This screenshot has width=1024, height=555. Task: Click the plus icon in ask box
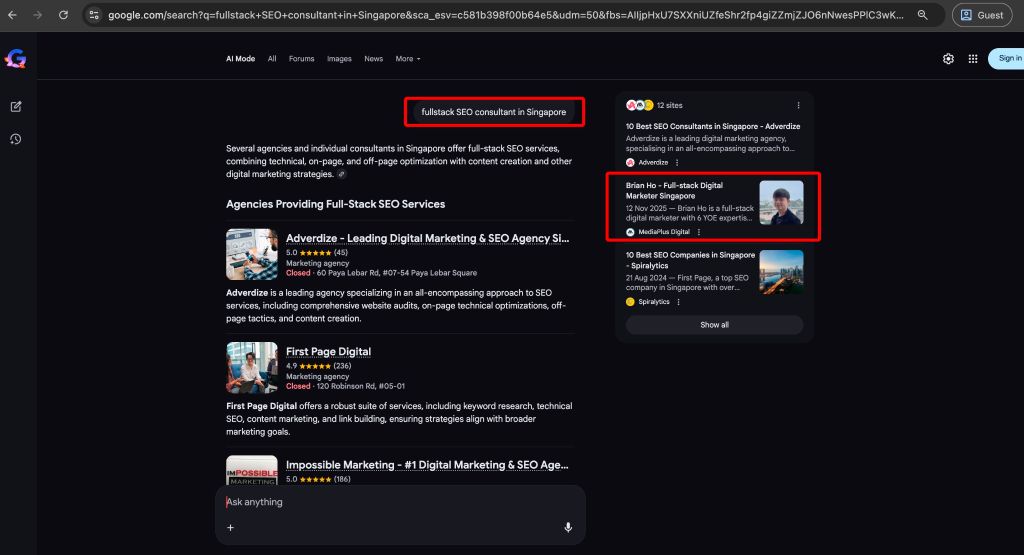(230, 528)
